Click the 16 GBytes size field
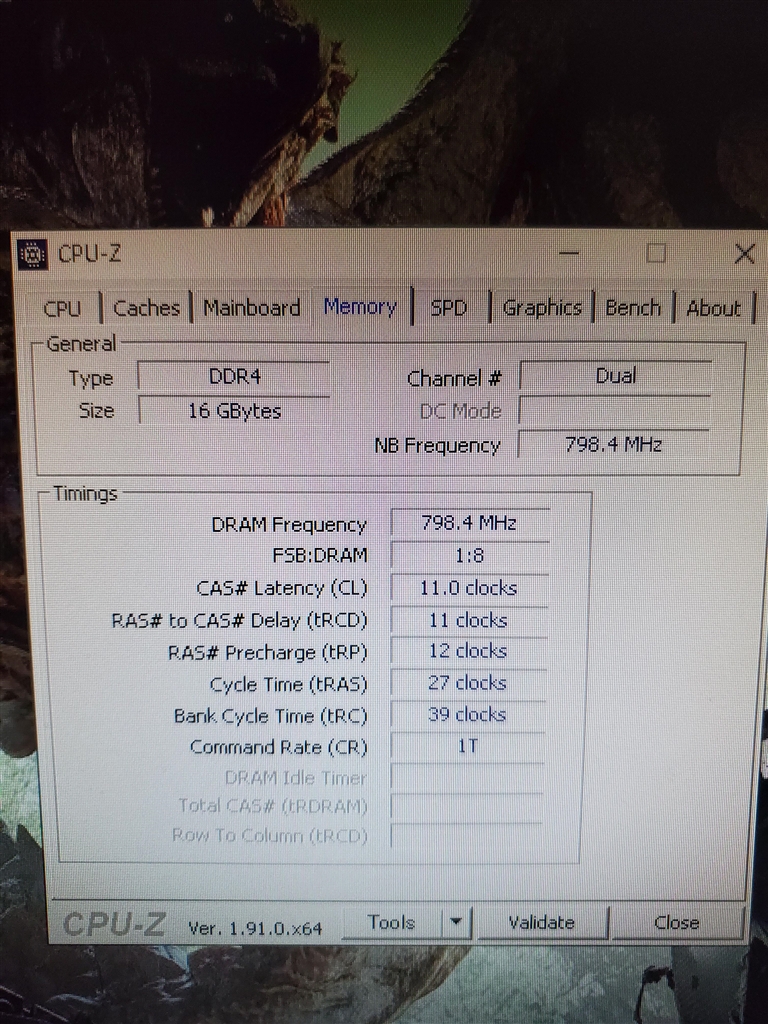Viewport: 768px width, 1024px height. coord(234,411)
